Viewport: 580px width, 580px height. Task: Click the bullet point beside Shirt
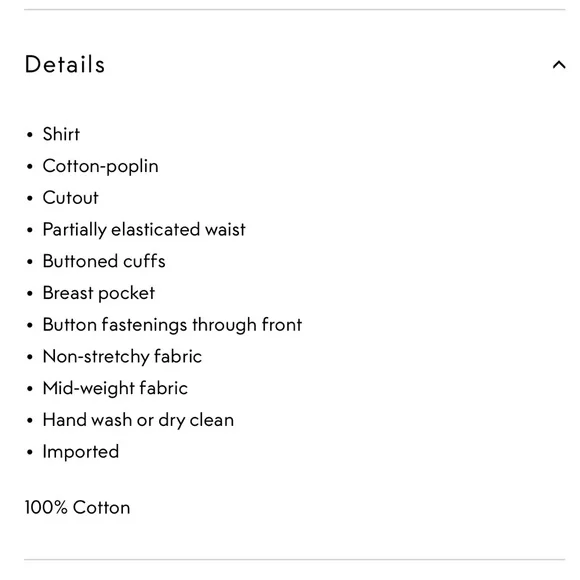30,135
